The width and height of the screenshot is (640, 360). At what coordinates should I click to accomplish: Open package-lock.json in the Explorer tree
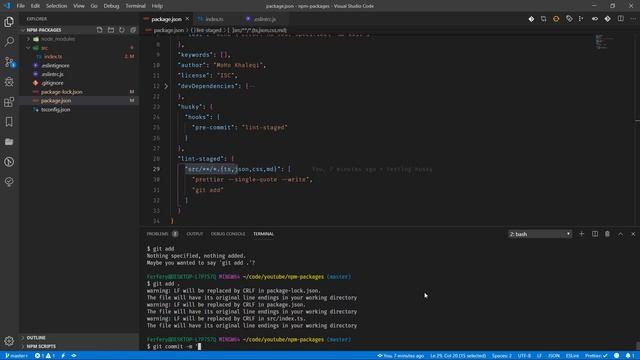[x=62, y=92]
